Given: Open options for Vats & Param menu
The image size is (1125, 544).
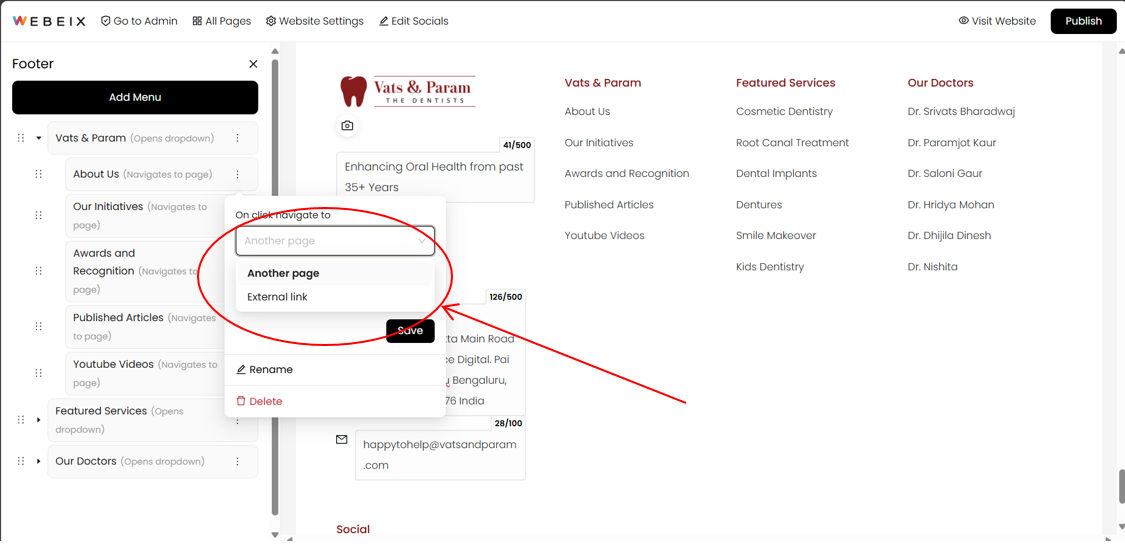Looking at the screenshot, I should (237, 138).
